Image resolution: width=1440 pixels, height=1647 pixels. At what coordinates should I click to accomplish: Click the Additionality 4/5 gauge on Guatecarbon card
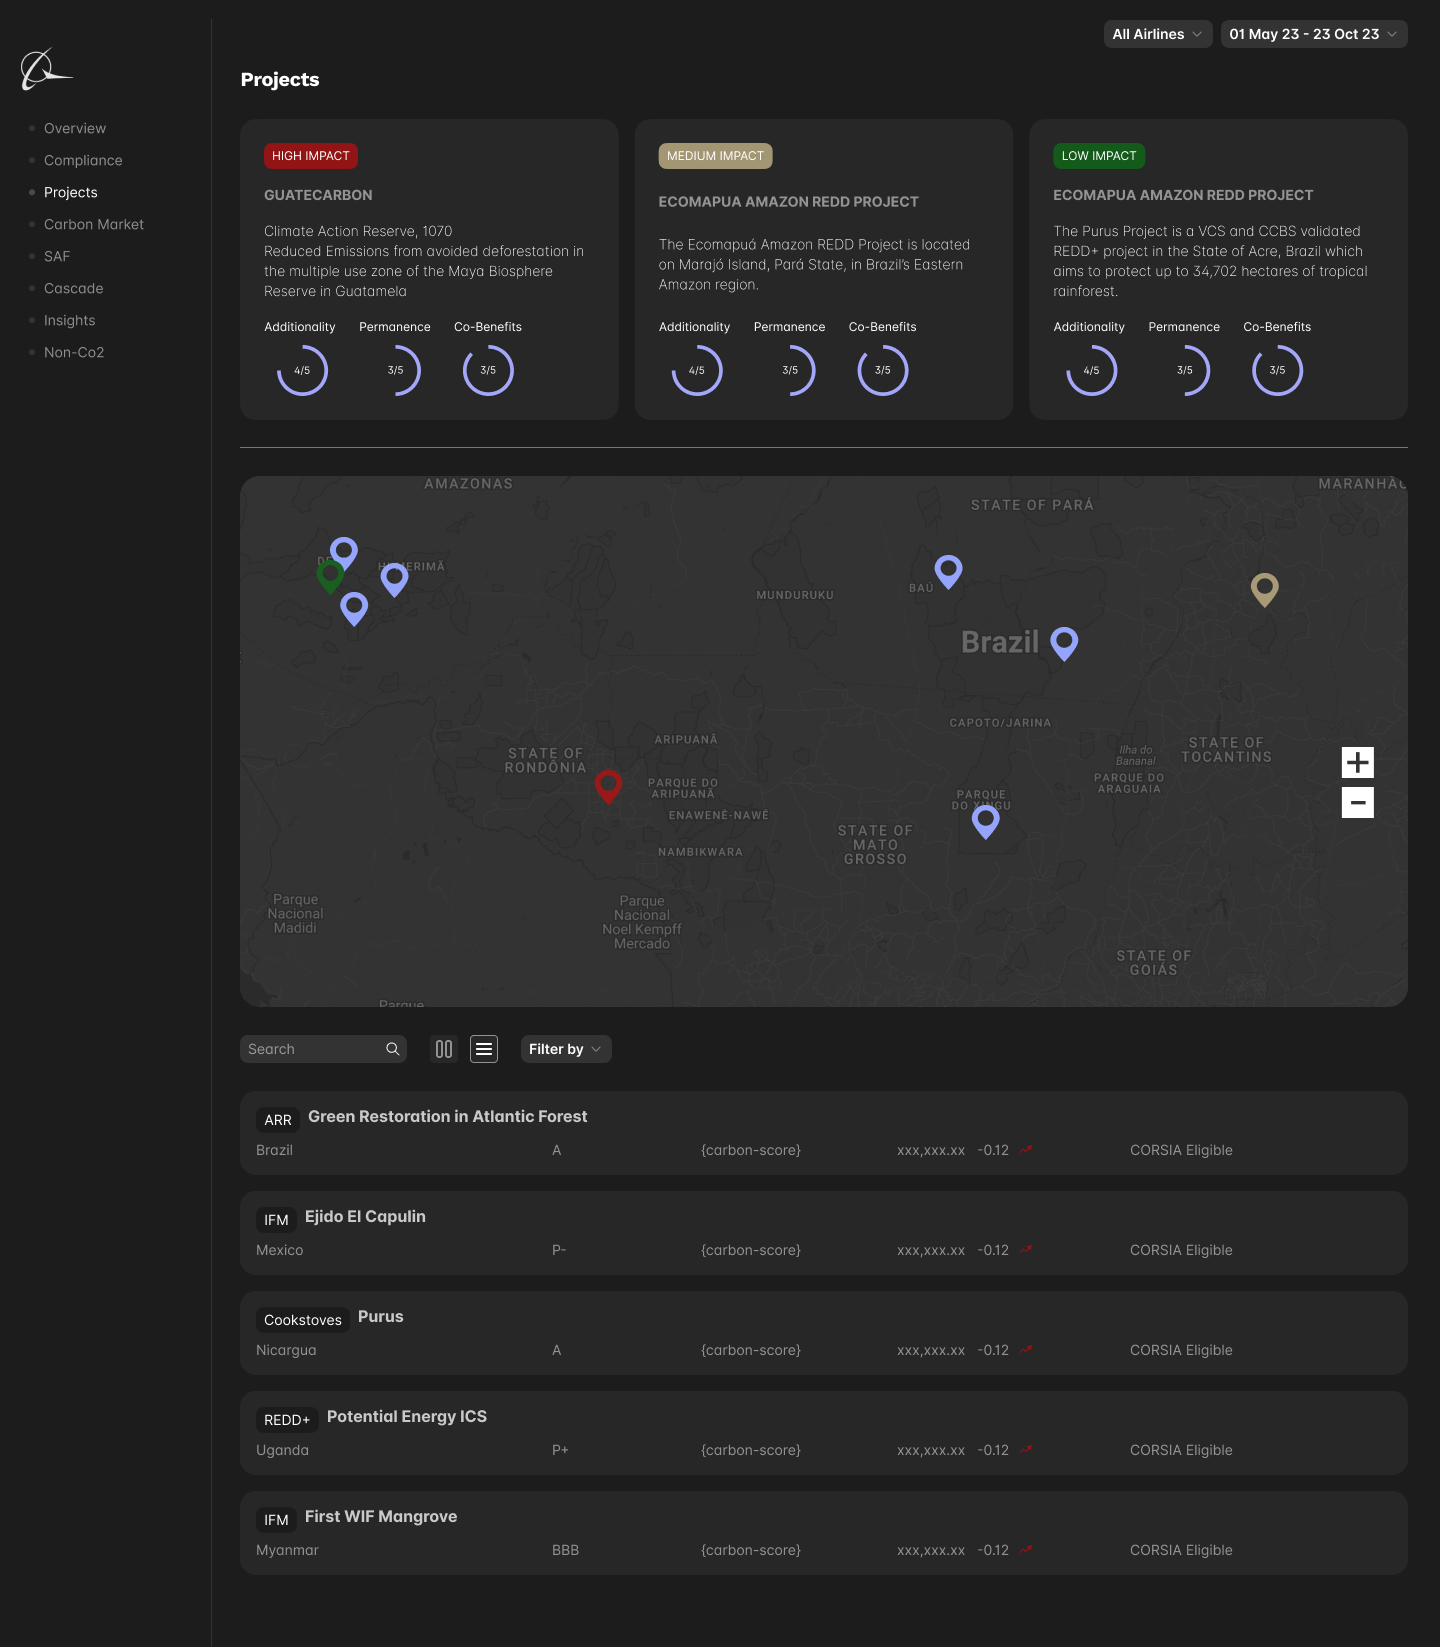click(302, 370)
